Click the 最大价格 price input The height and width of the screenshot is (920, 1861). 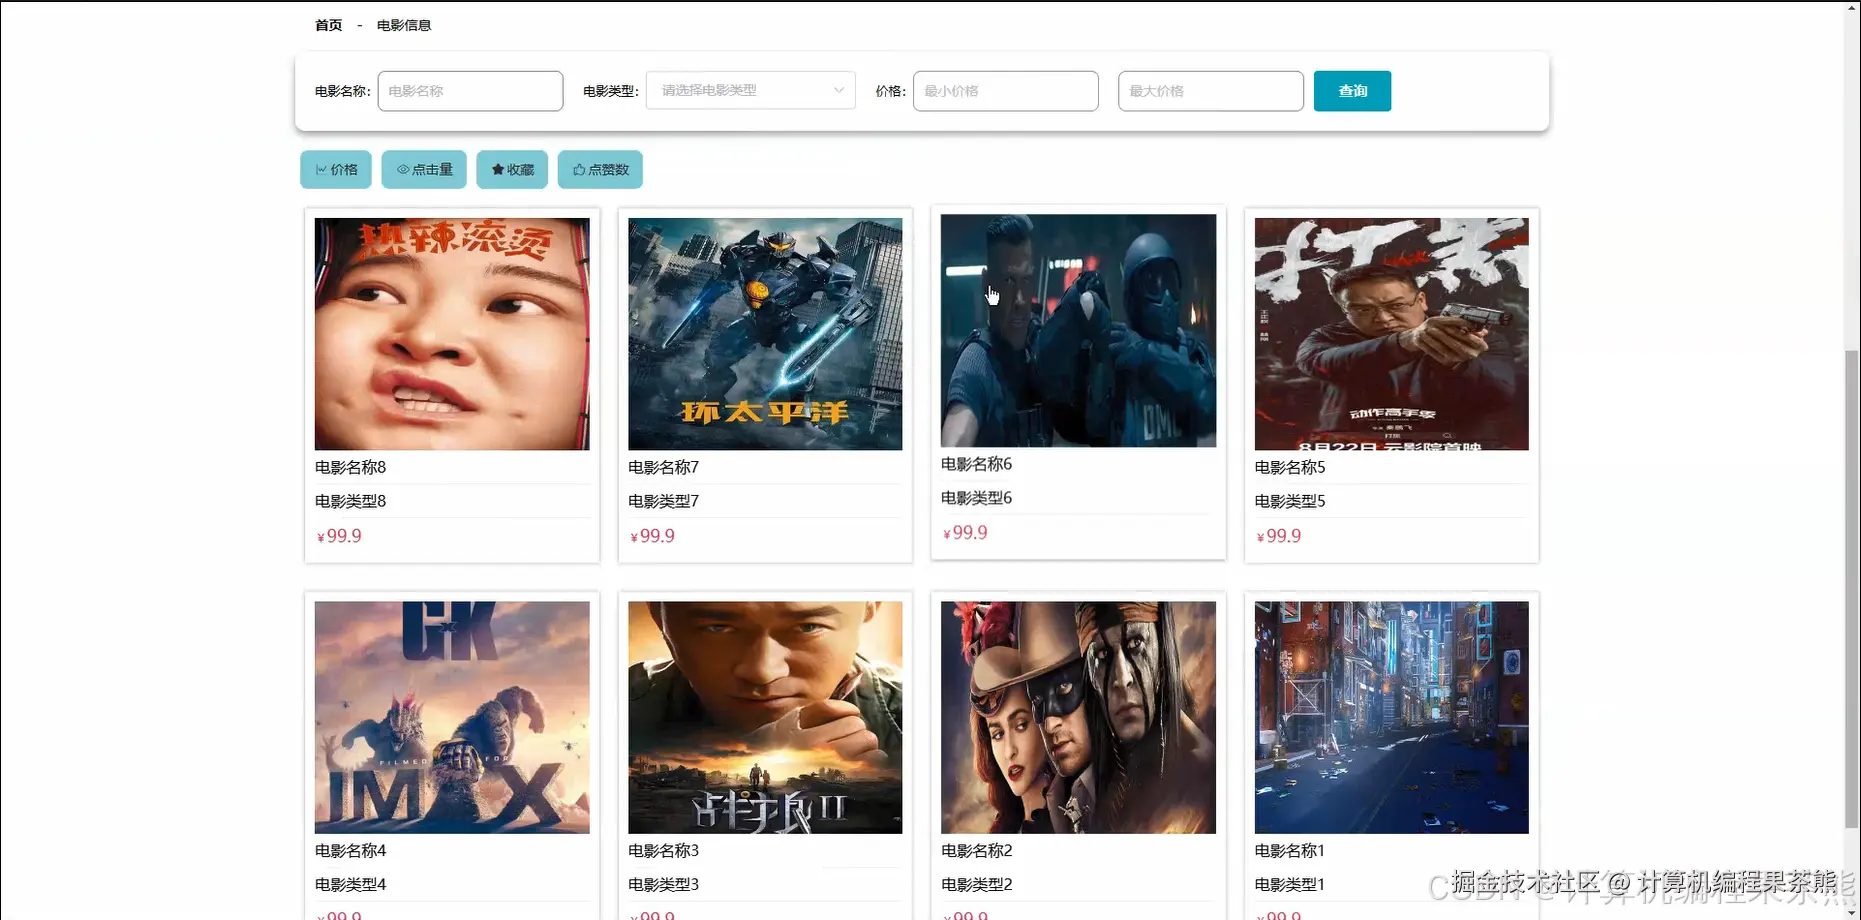(x=1210, y=90)
